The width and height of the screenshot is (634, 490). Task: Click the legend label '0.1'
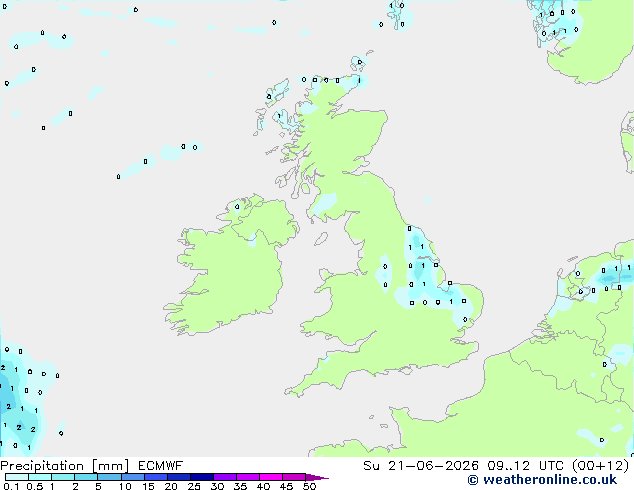coord(12,486)
